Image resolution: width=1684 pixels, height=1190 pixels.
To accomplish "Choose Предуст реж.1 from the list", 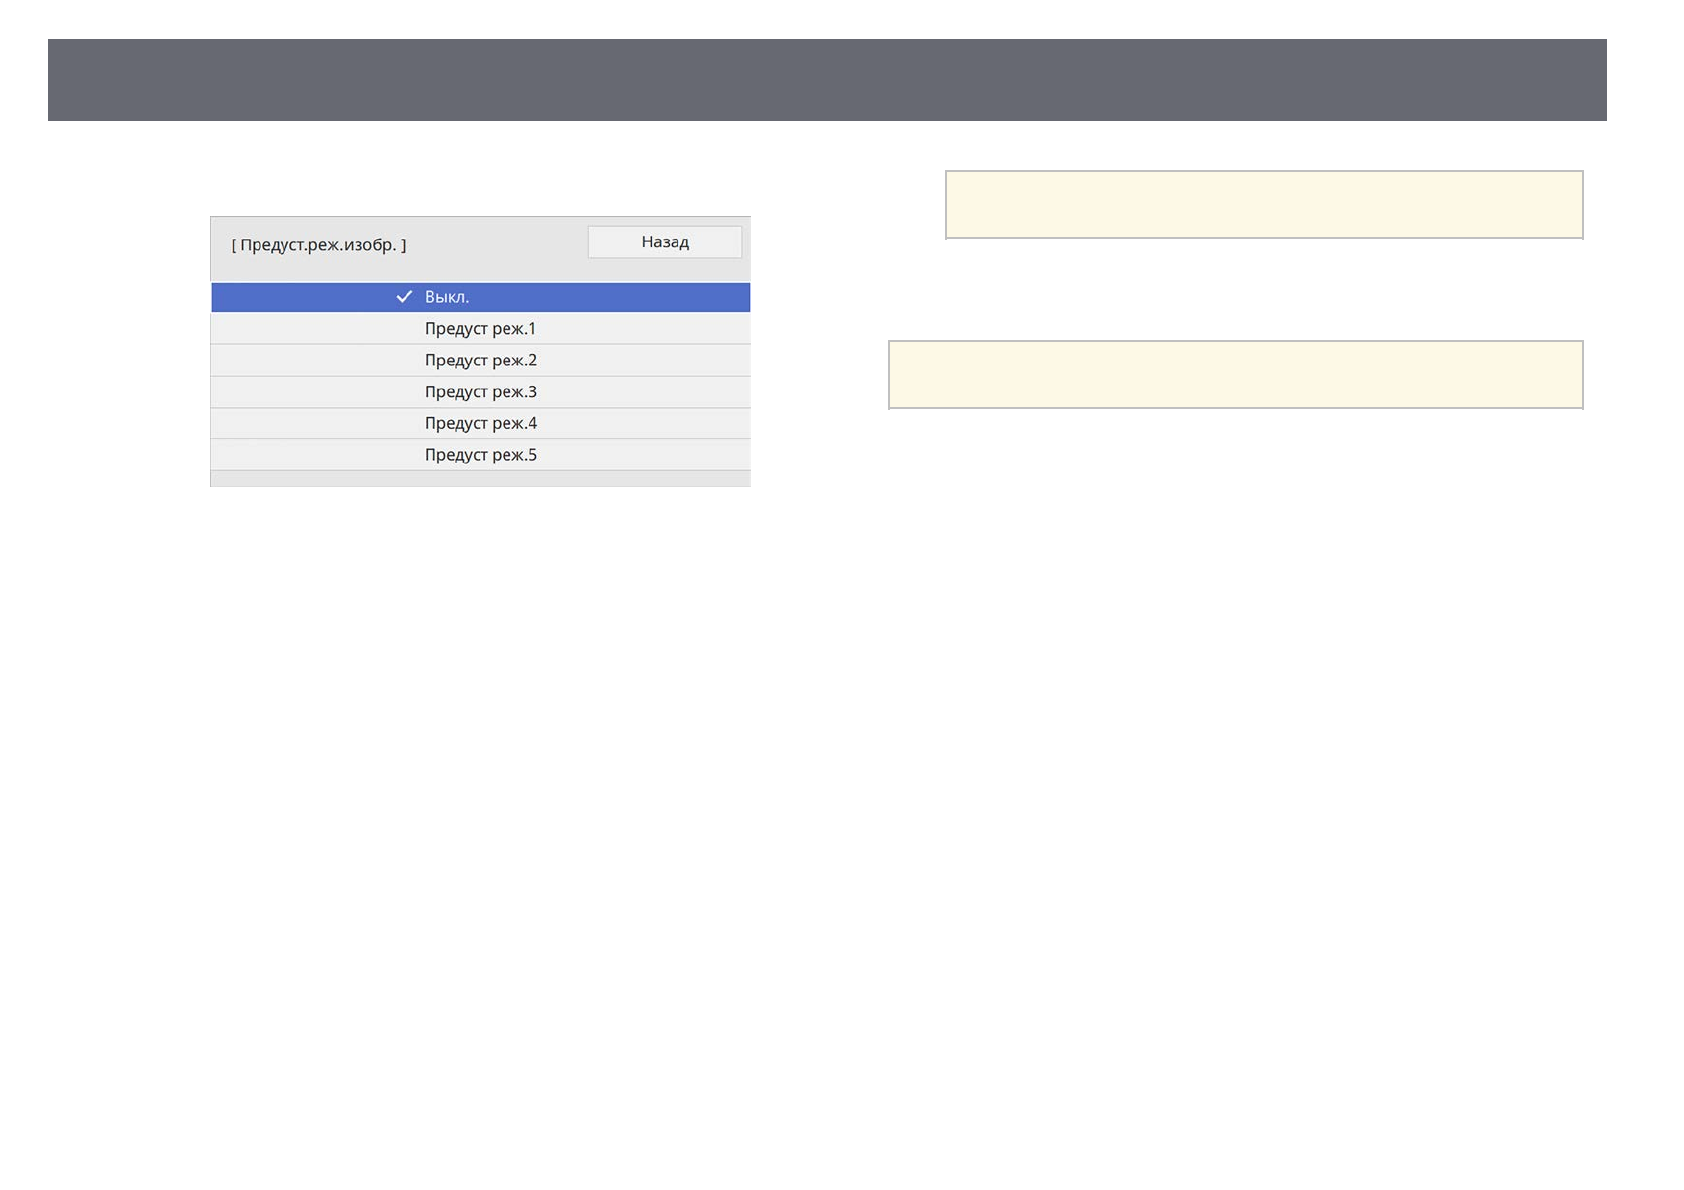I will (481, 329).
